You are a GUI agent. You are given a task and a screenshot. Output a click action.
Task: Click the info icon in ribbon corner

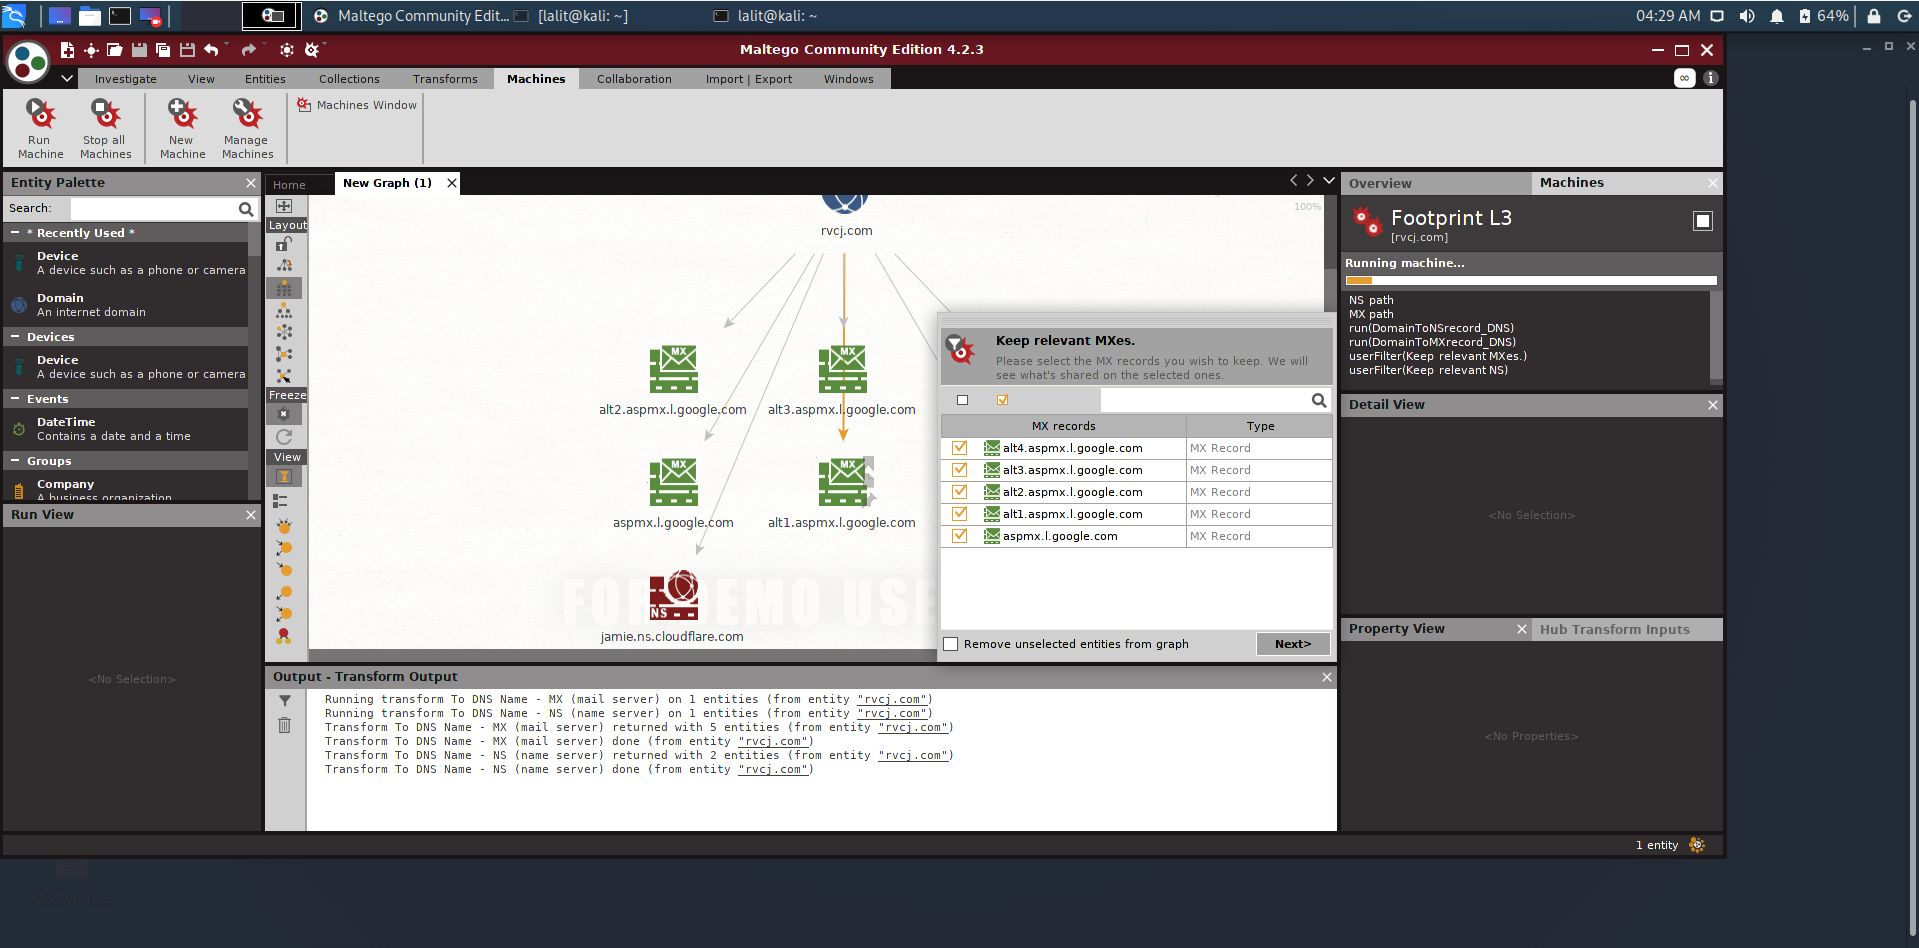click(x=1711, y=78)
